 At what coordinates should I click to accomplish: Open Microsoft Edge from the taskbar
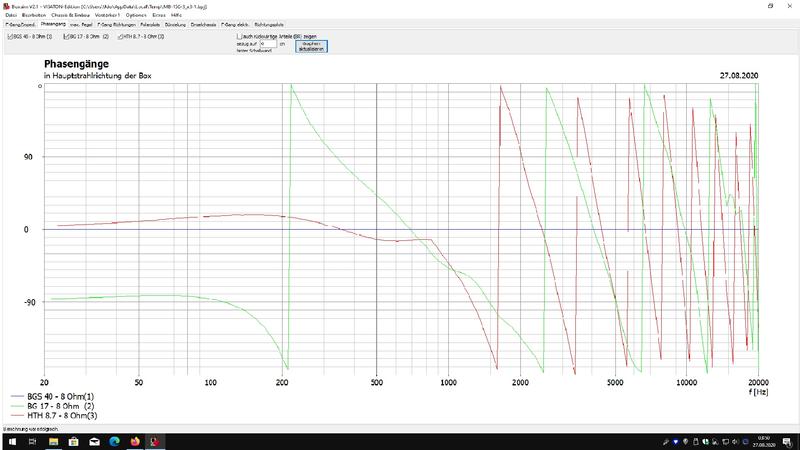113,441
